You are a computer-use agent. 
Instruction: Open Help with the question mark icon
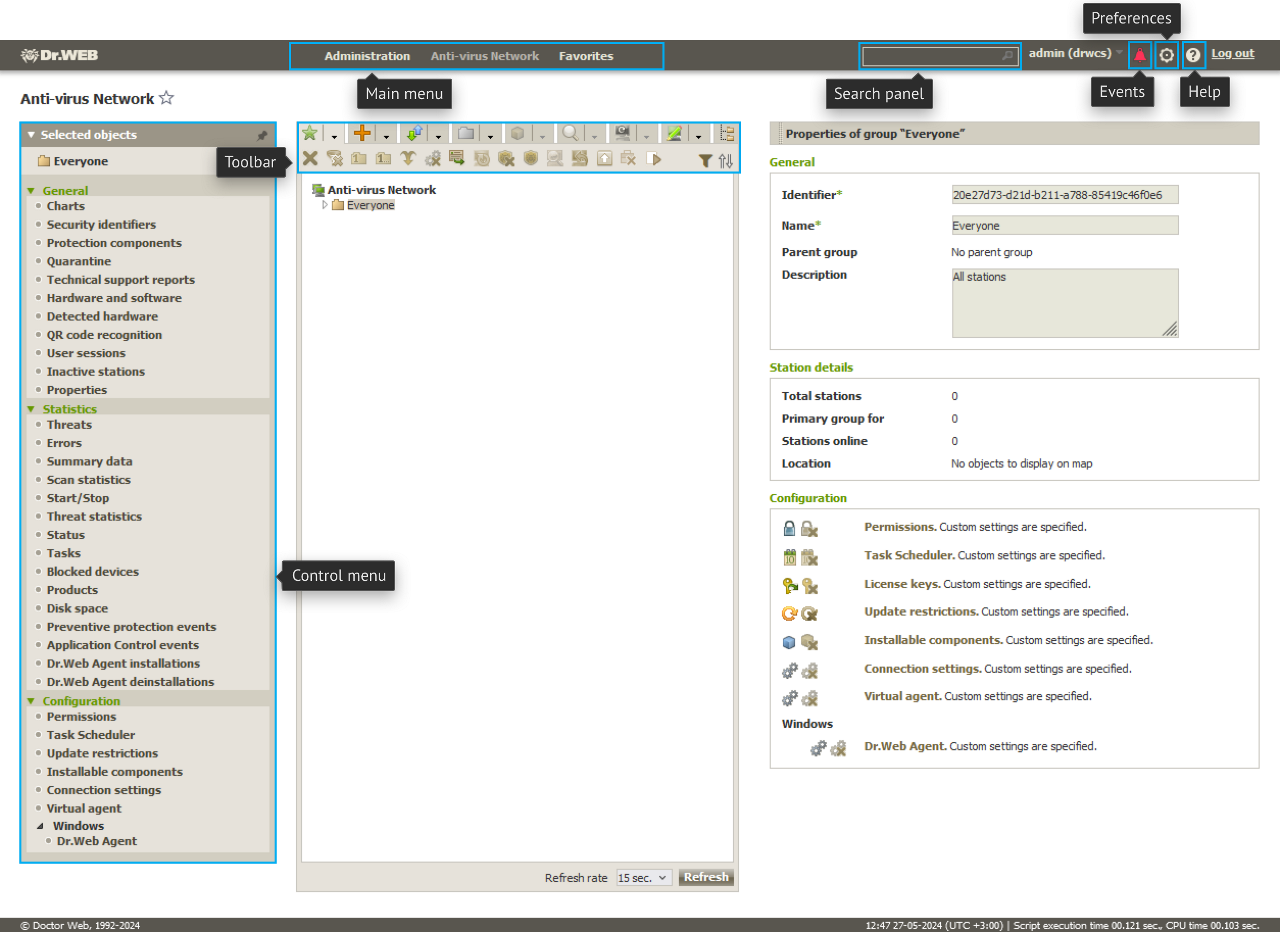(1193, 55)
